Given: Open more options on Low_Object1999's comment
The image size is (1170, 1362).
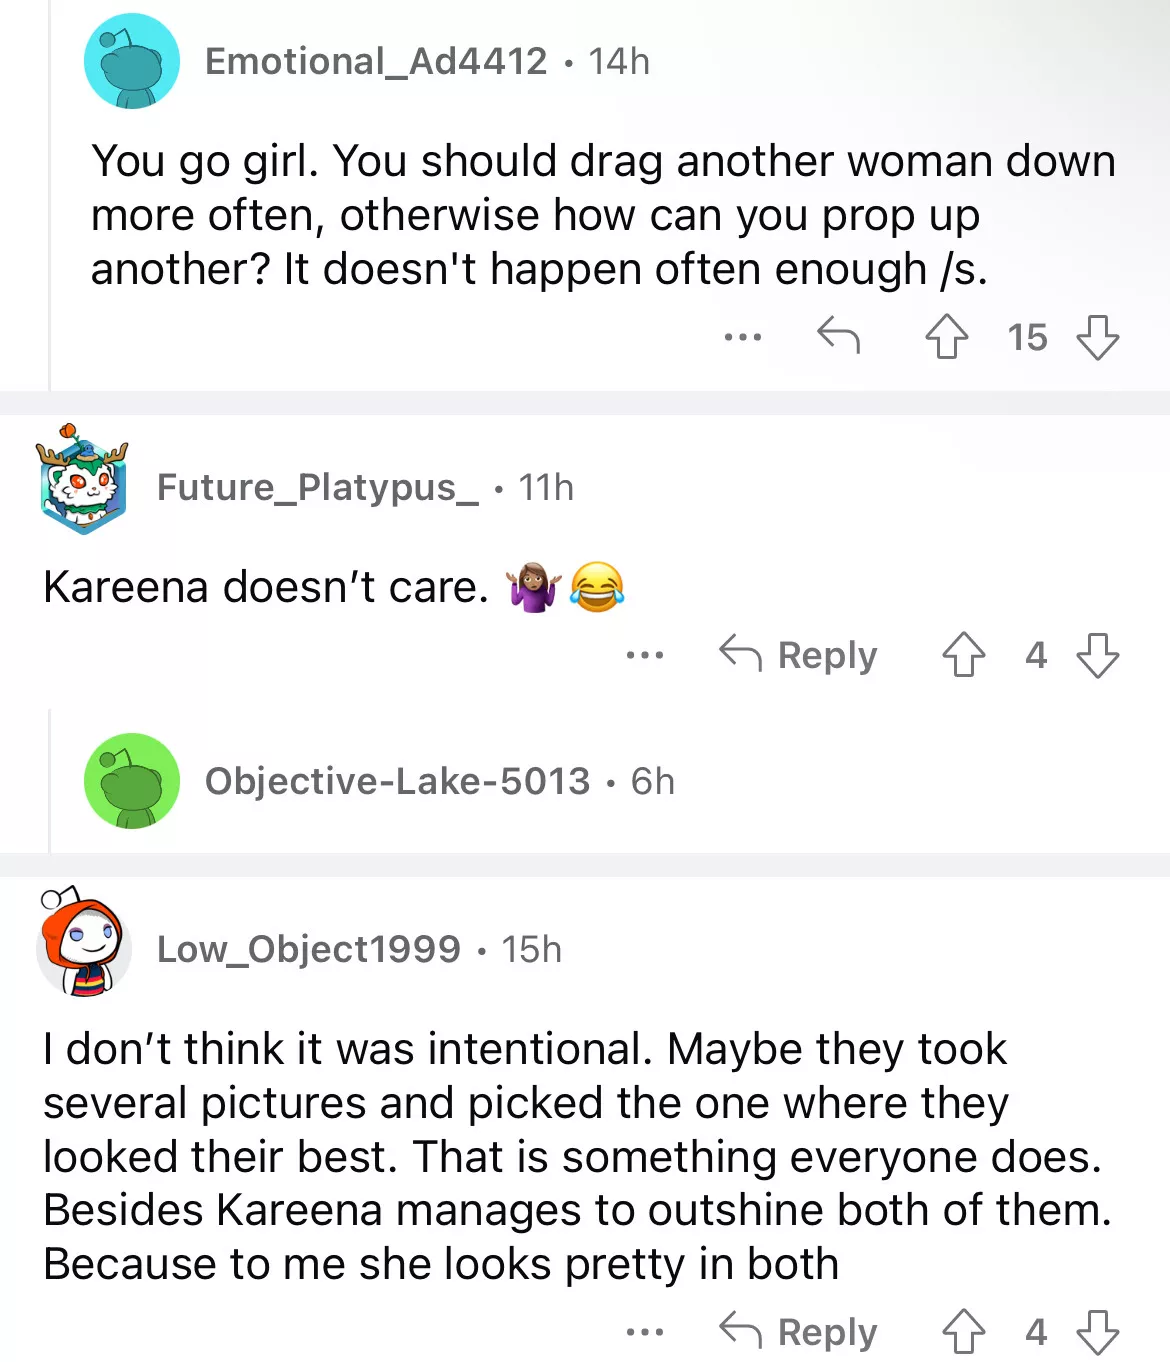Looking at the screenshot, I should [x=645, y=1332].
